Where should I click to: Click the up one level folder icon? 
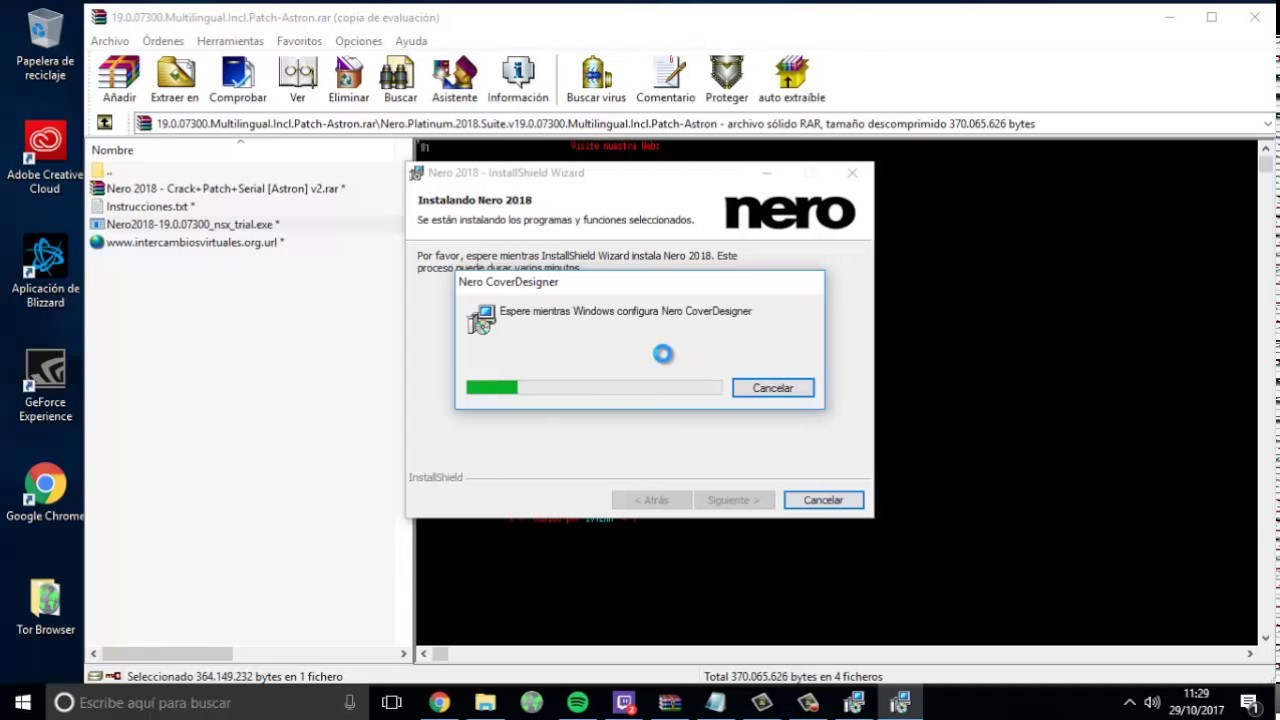(x=105, y=123)
